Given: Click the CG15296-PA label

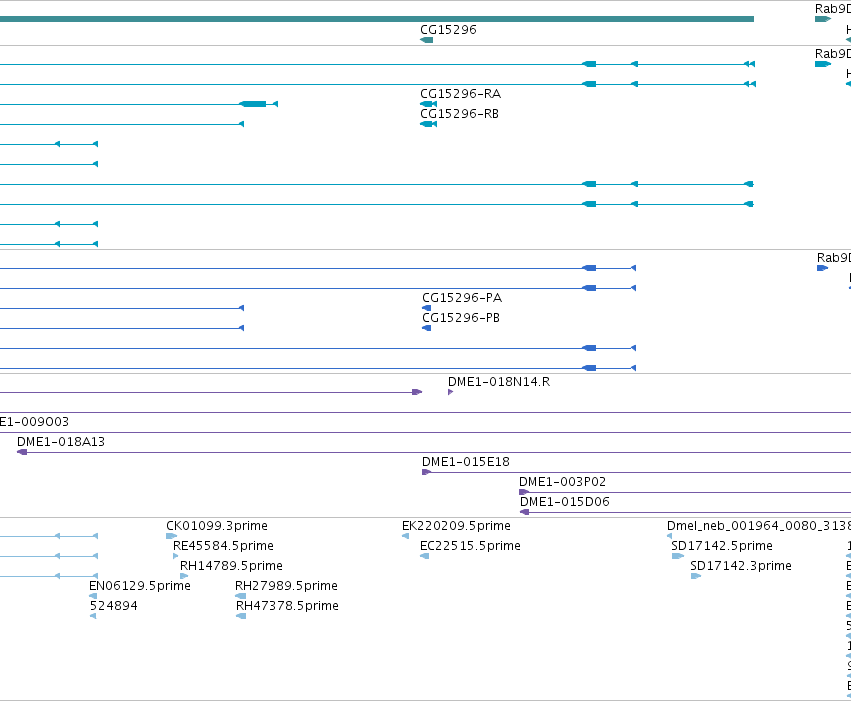Looking at the screenshot, I should tap(462, 298).
